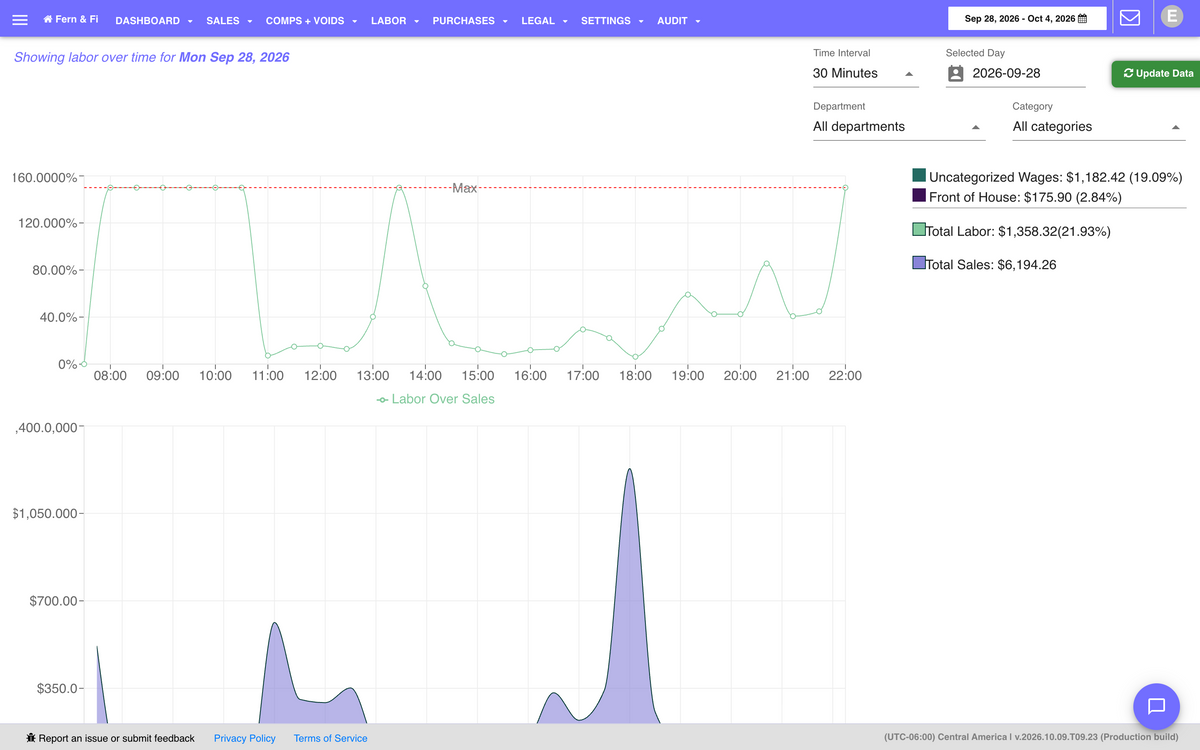This screenshot has height=750, width=1200.
Task: Open the mail envelope icon
Action: (1131, 18)
